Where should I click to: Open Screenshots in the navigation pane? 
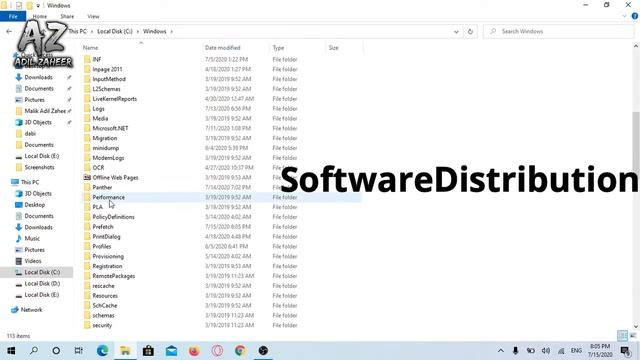pyautogui.click(x=39, y=167)
